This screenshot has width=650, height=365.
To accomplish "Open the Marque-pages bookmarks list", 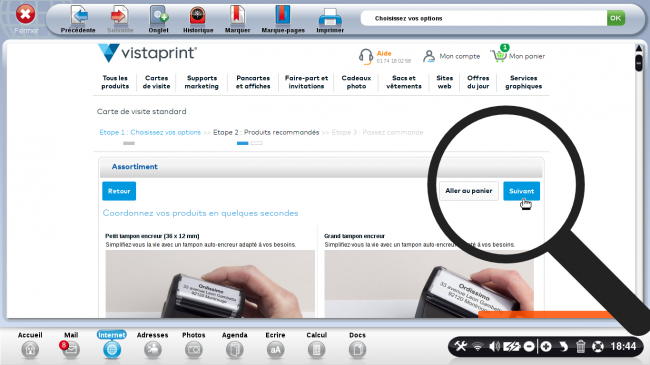I will pyautogui.click(x=283, y=15).
